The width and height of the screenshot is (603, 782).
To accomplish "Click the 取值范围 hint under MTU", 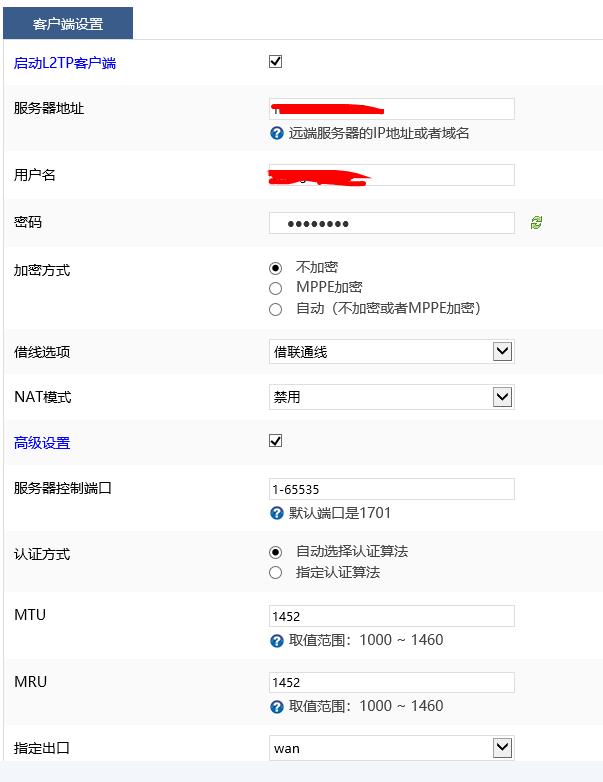I will click(x=366, y=640).
